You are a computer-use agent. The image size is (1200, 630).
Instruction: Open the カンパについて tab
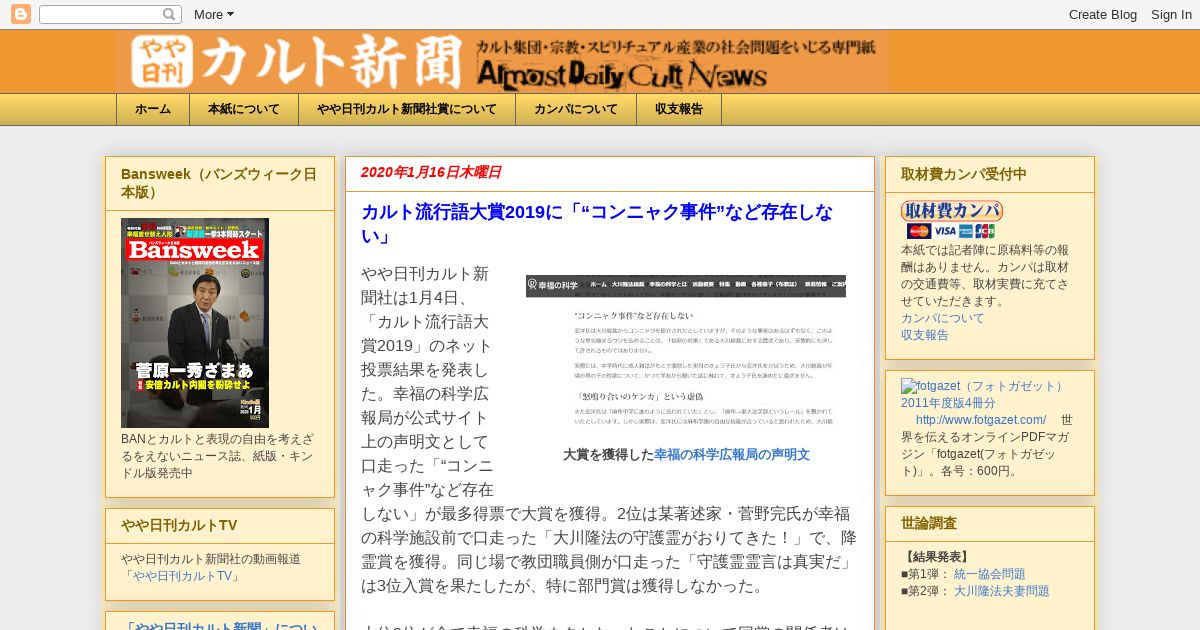click(x=576, y=109)
